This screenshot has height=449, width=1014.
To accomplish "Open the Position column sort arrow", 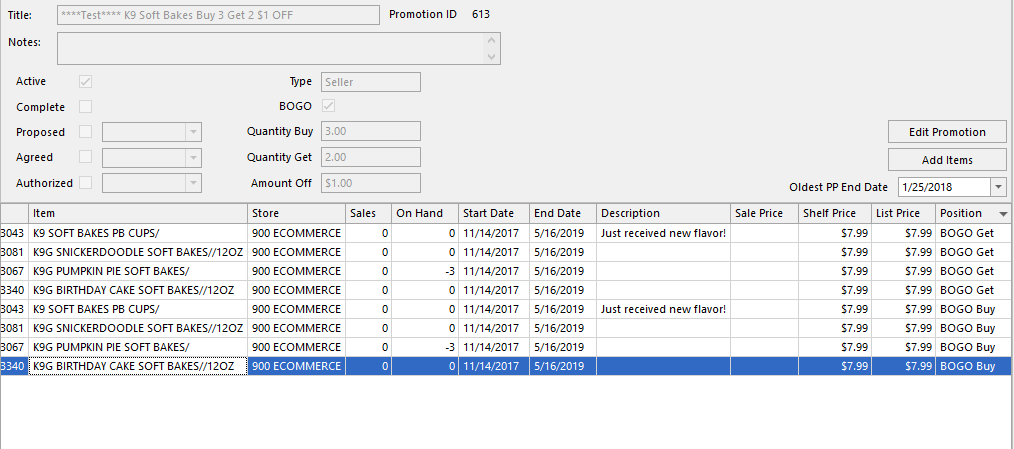I will [x=1003, y=214].
